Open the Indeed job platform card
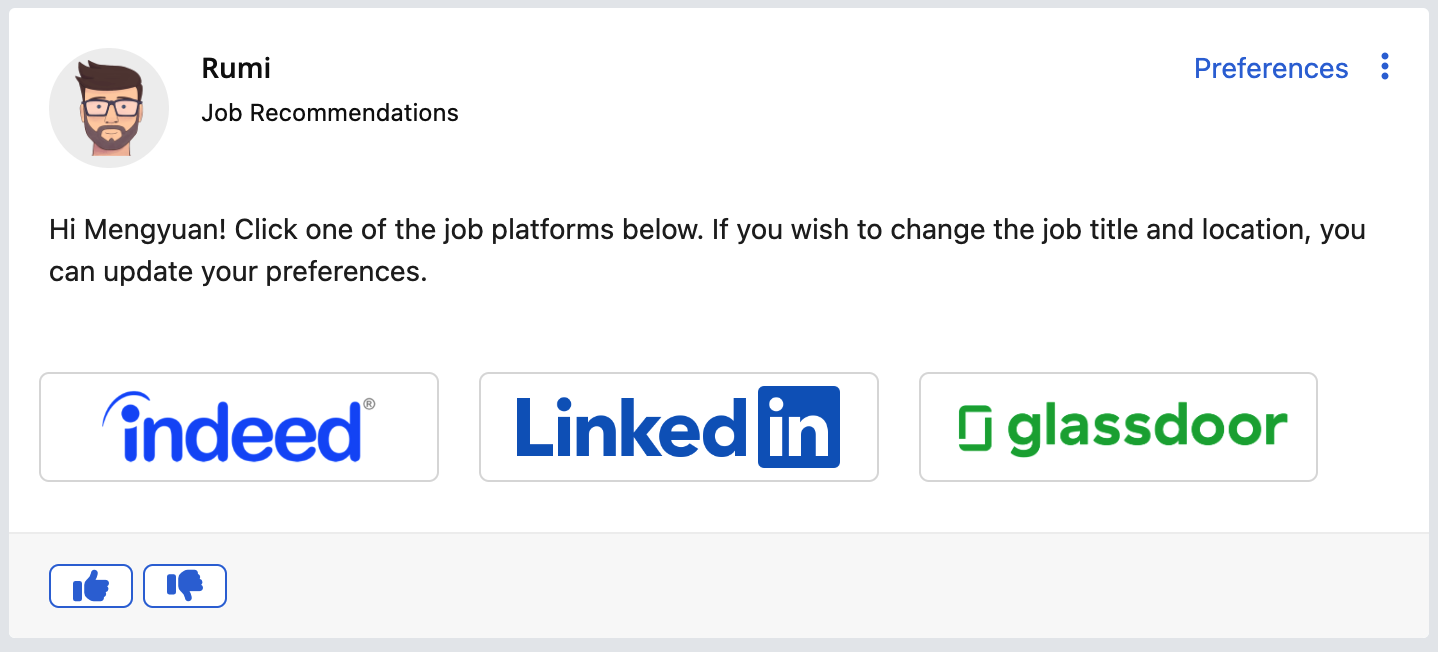 click(239, 427)
